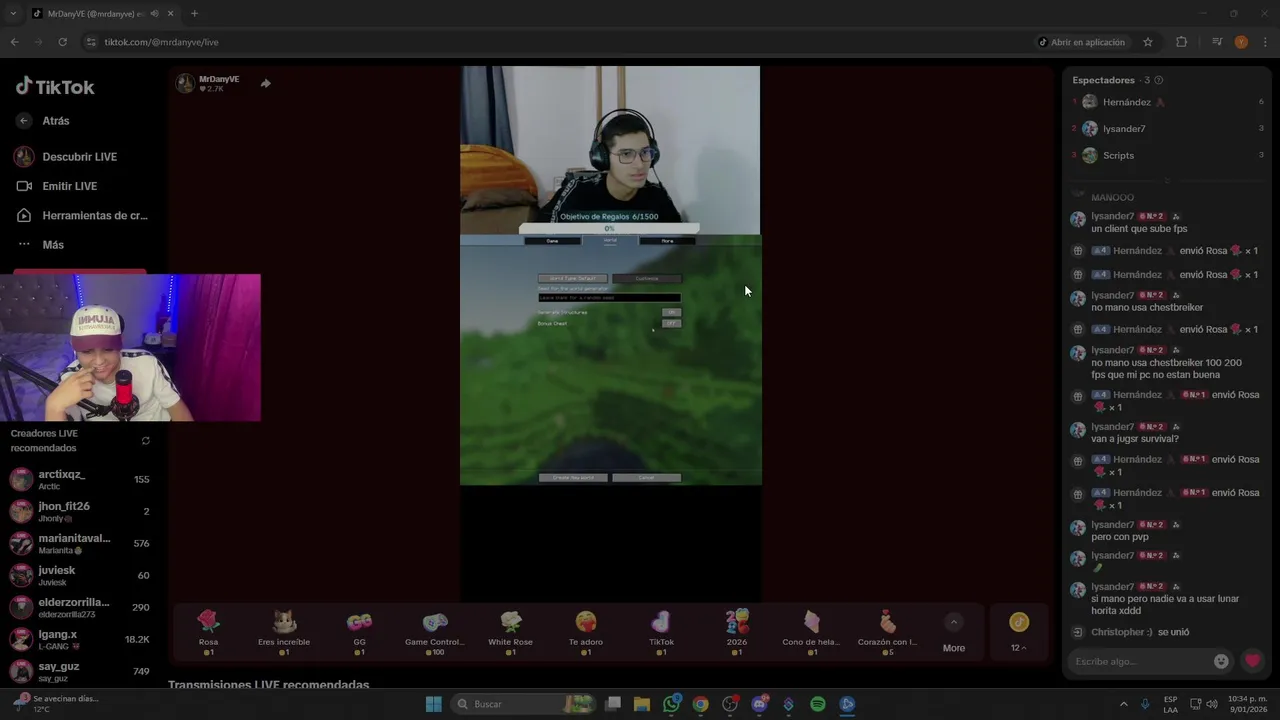Click the address bar URL tiktok.com/@mrdanyve/live
This screenshot has width=1280, height=720.
point(161,42)
